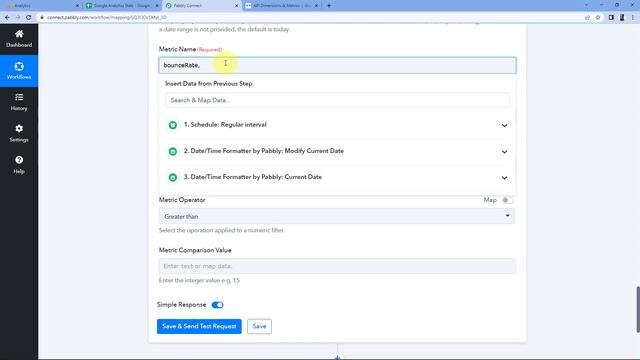Click the Search & Map Data box
The width and height of the screenshot is (640, 360).
337,100
